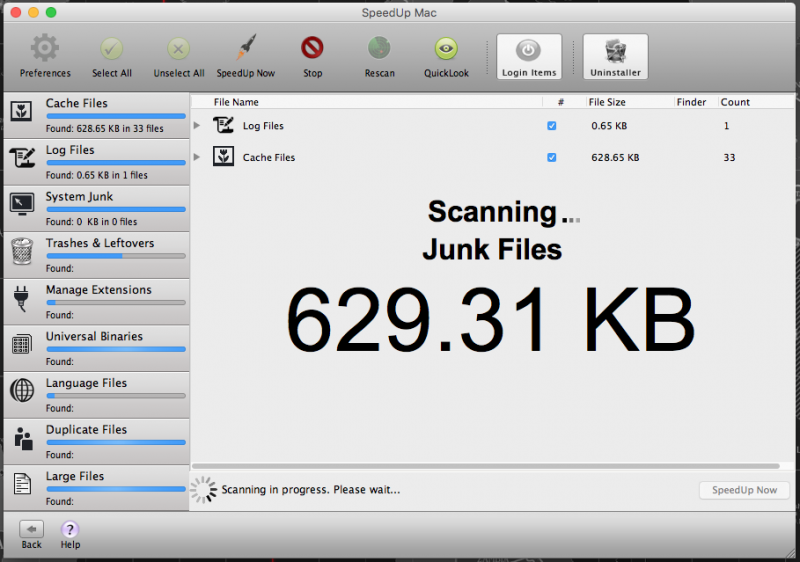Launch SpeedUp Now rocket icon
800x562 pixels.
(x=246, y=47)
